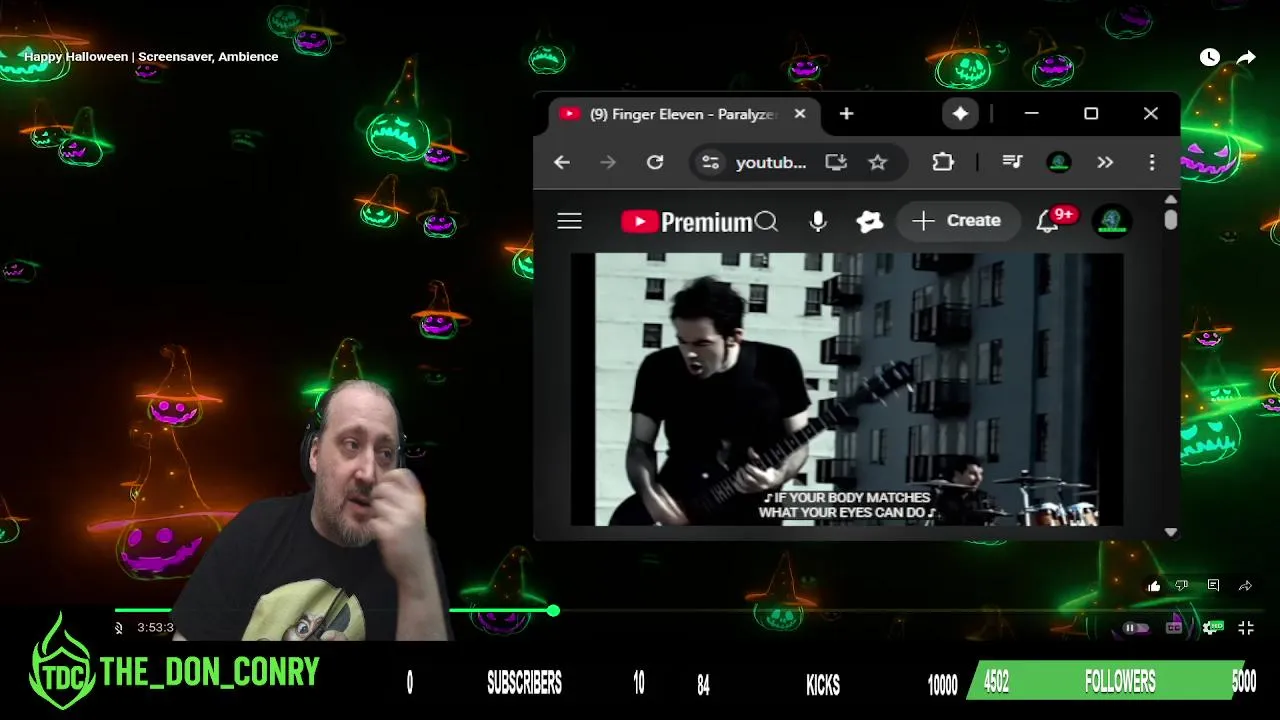Click the Happy Halloween video title
The width and height of the screenshot is (1280, 720).
click(151, 57)
